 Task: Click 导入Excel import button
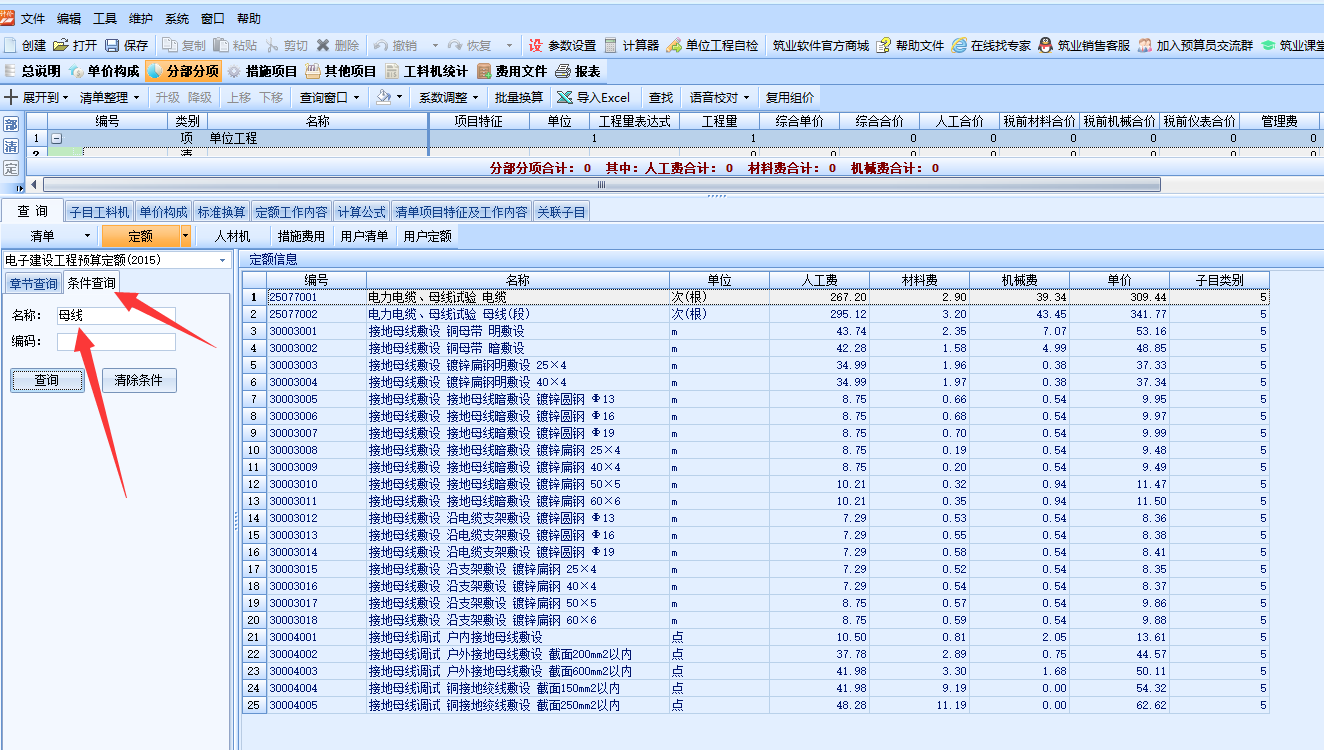click(594, 97)
